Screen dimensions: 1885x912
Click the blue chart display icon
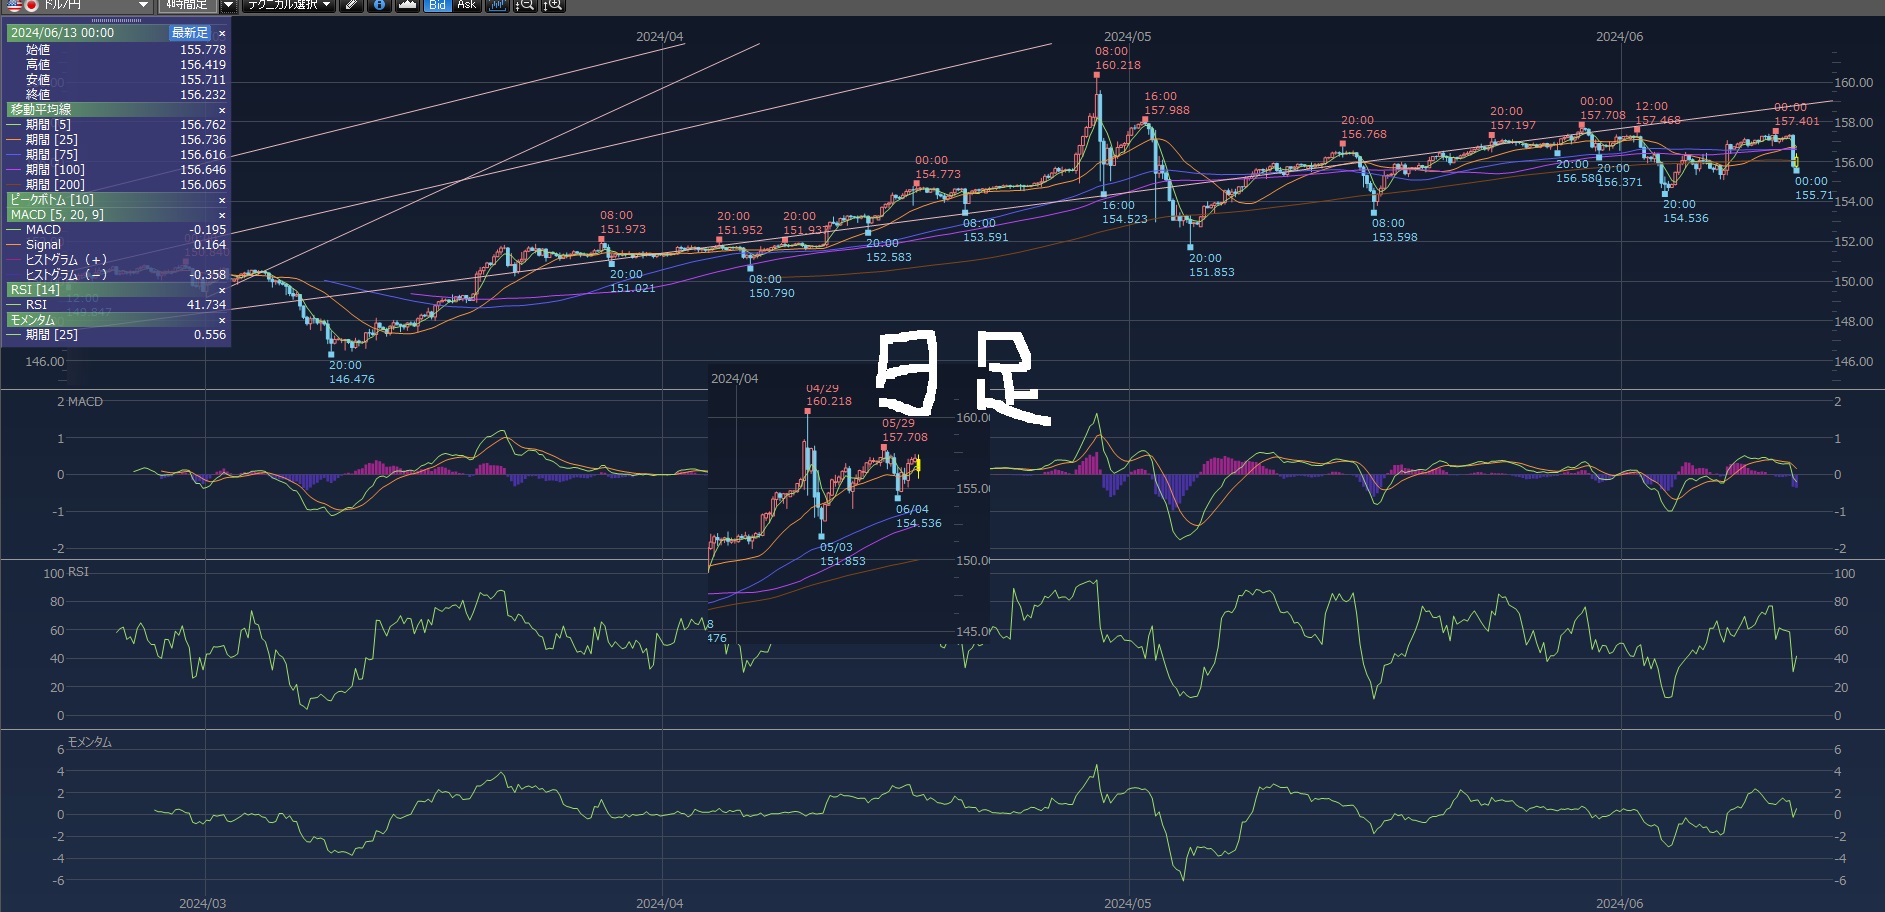497,5
